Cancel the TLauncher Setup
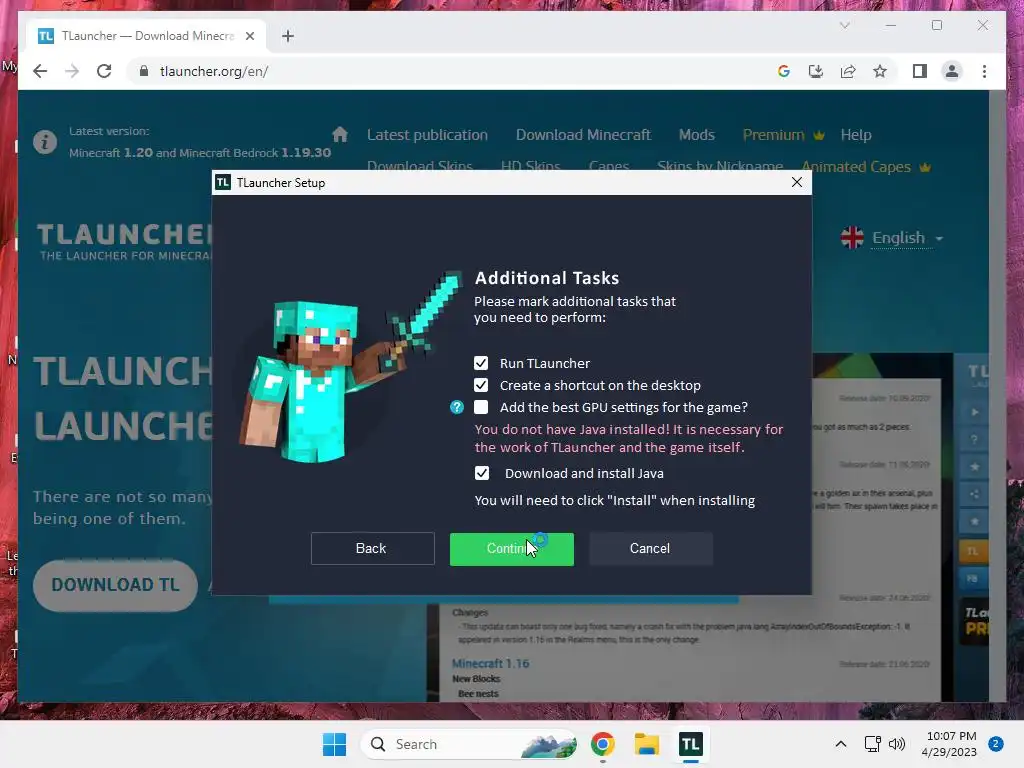 [650, 549]
